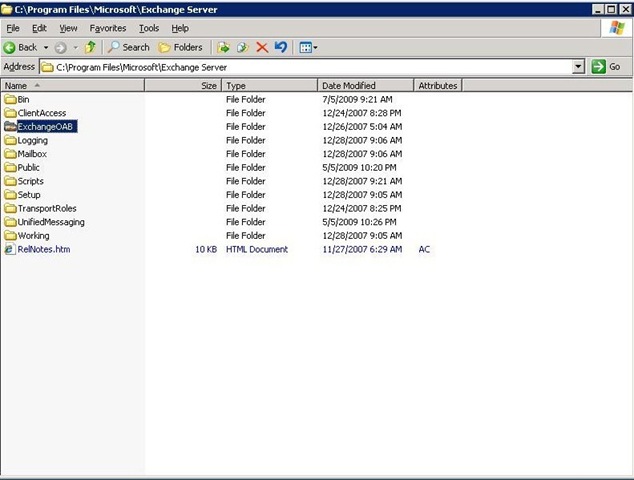Open the Back history dropdown arrow

(x=46, y=48)
